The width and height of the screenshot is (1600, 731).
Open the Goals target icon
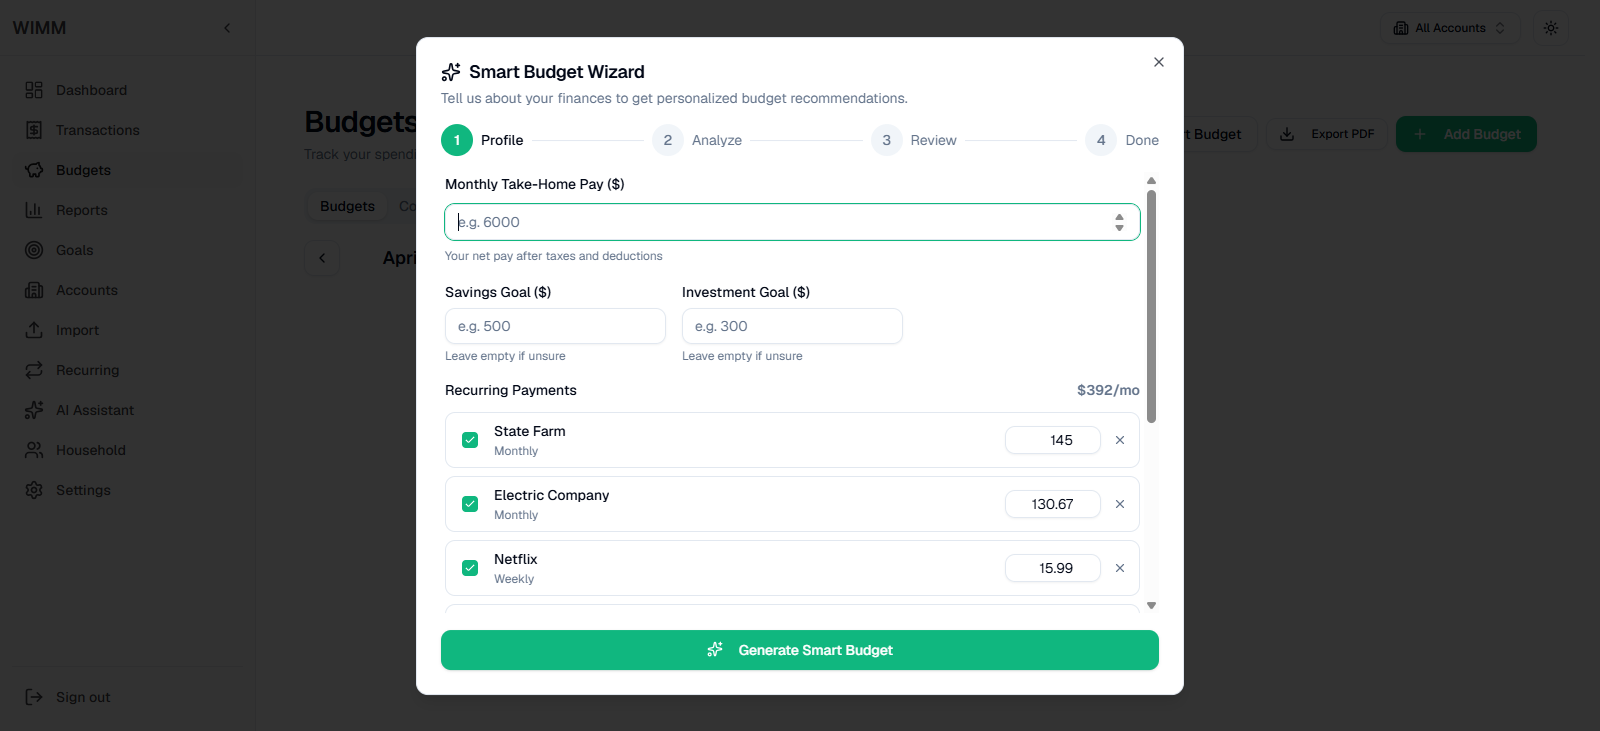[x=34, y=250]
